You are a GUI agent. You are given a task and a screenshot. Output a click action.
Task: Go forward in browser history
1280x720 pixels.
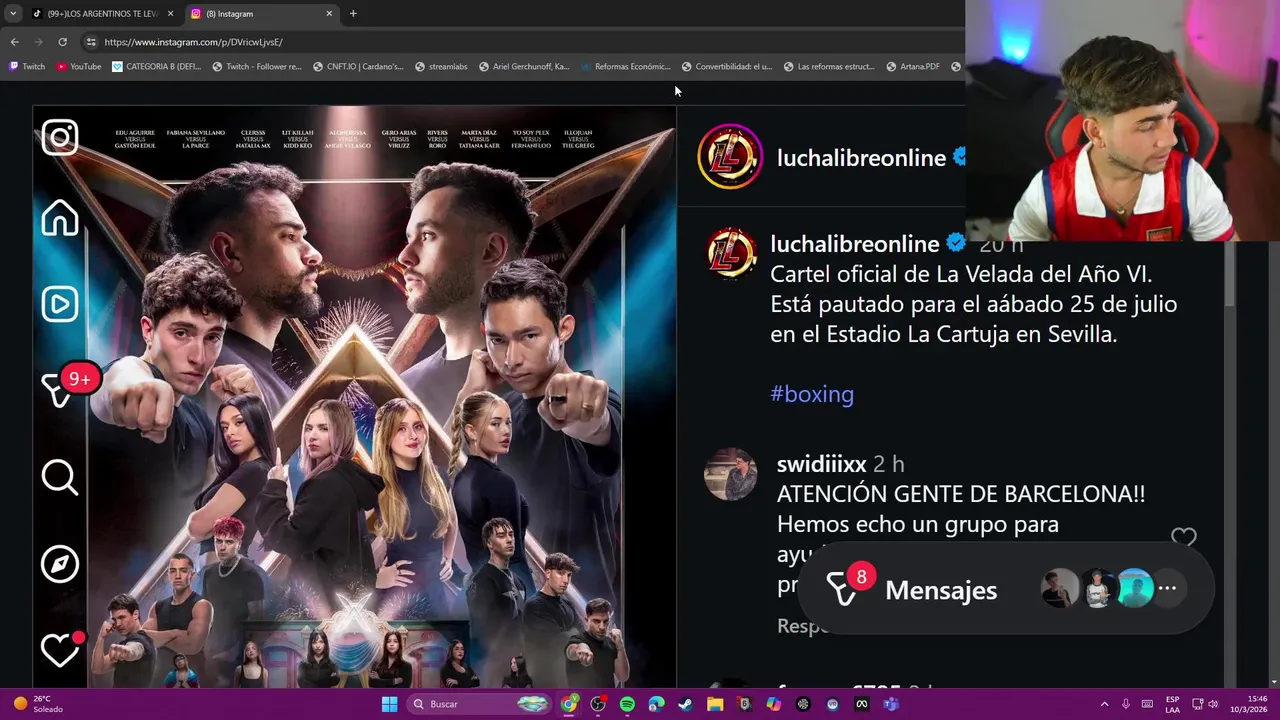pyautogui.click(x=38, y=42)
